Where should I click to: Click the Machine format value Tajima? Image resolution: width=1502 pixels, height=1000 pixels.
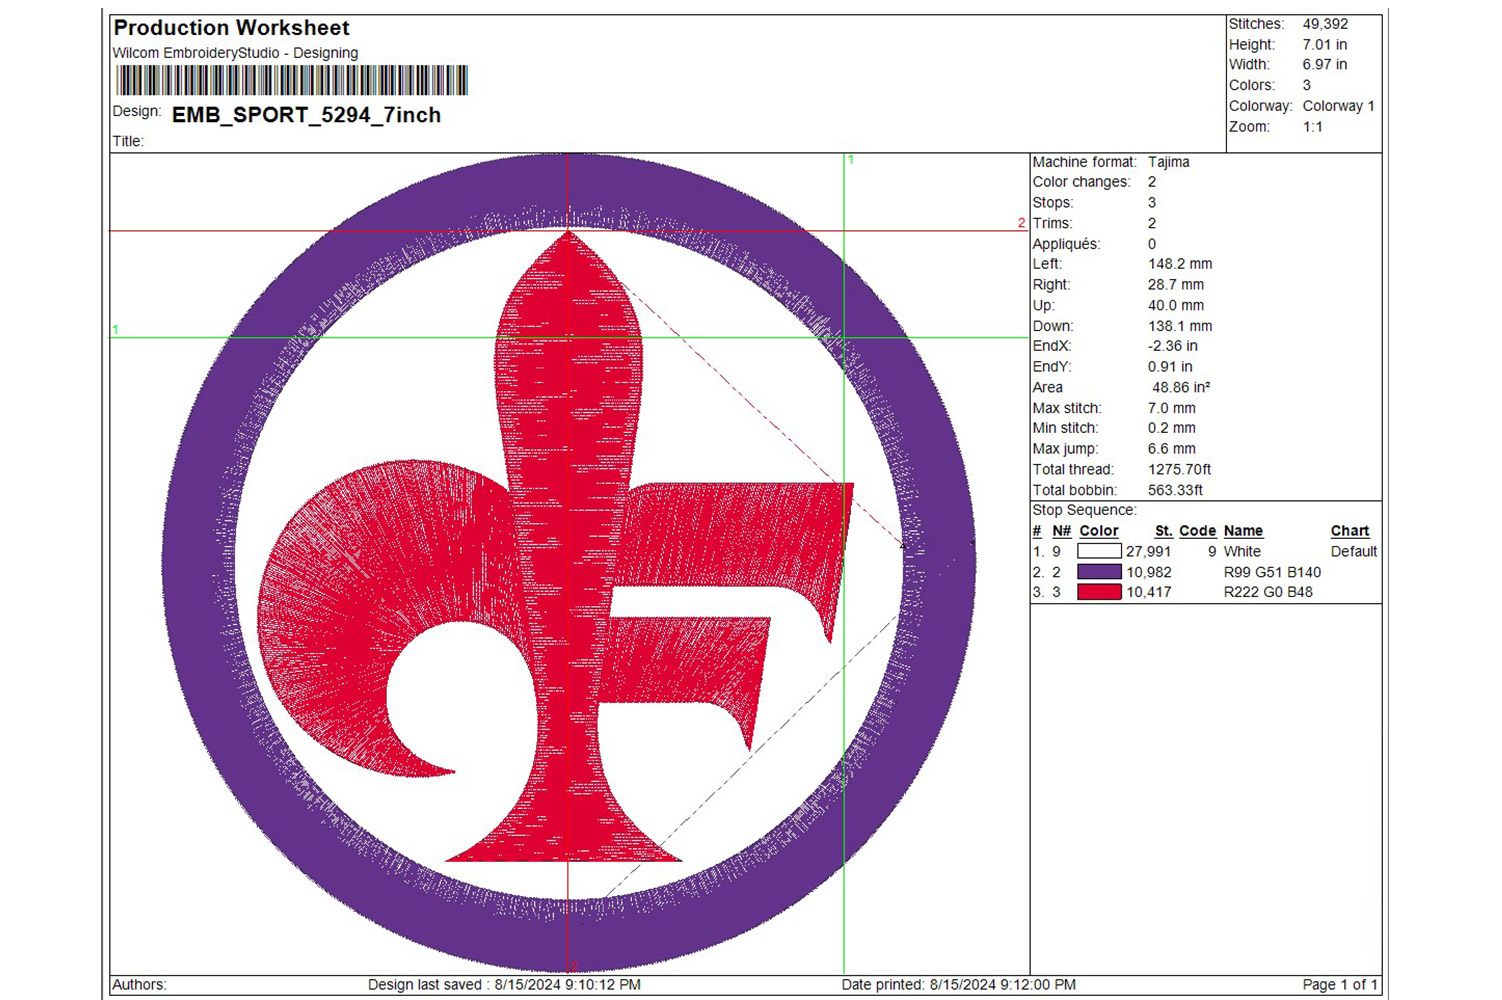click(1168, 162)
